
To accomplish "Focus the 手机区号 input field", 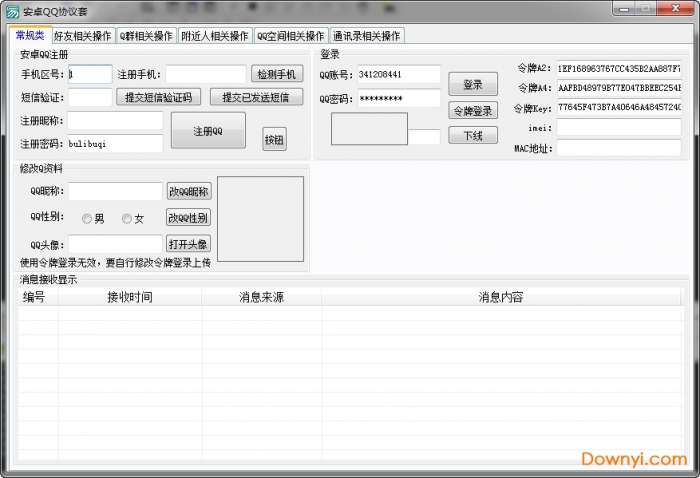I will tap(90, 74).
